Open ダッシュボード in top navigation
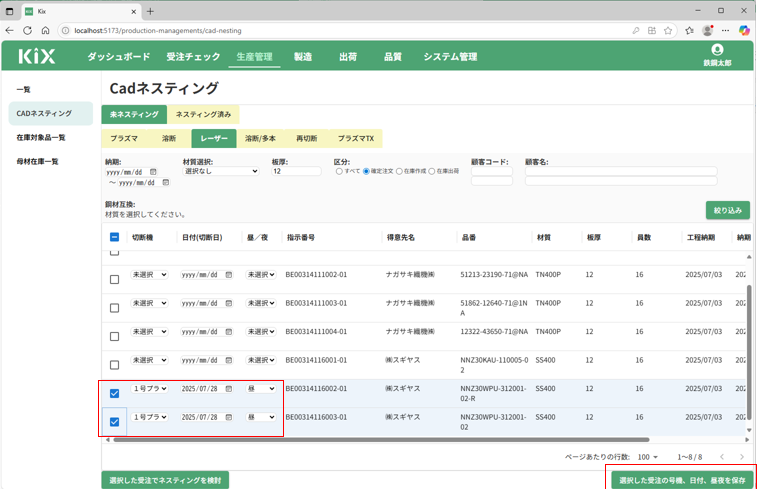 pos(119,57)
